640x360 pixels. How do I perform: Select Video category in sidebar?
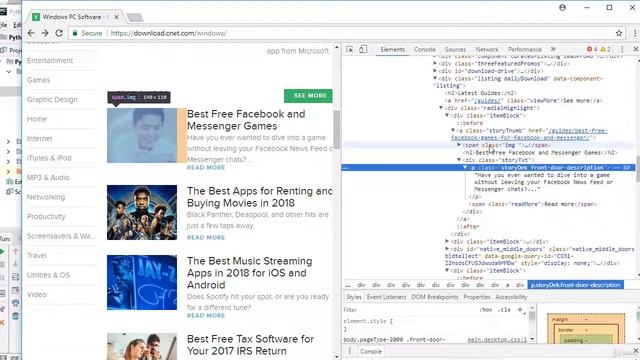(x=36, y=295)
